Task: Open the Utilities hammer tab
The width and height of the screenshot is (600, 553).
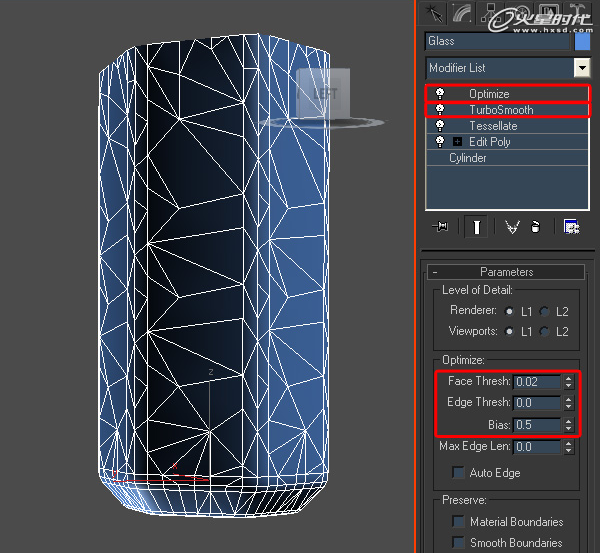Action: pos(579,13)
